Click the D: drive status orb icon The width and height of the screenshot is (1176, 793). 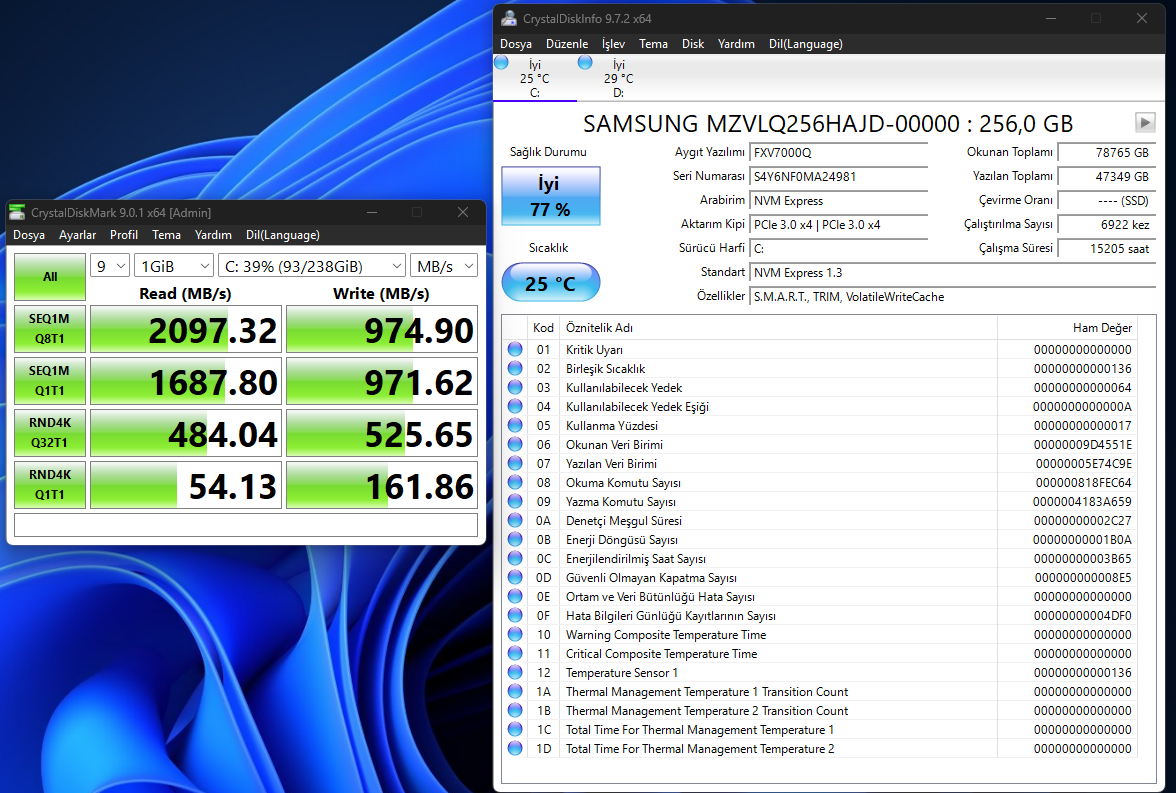585,62
